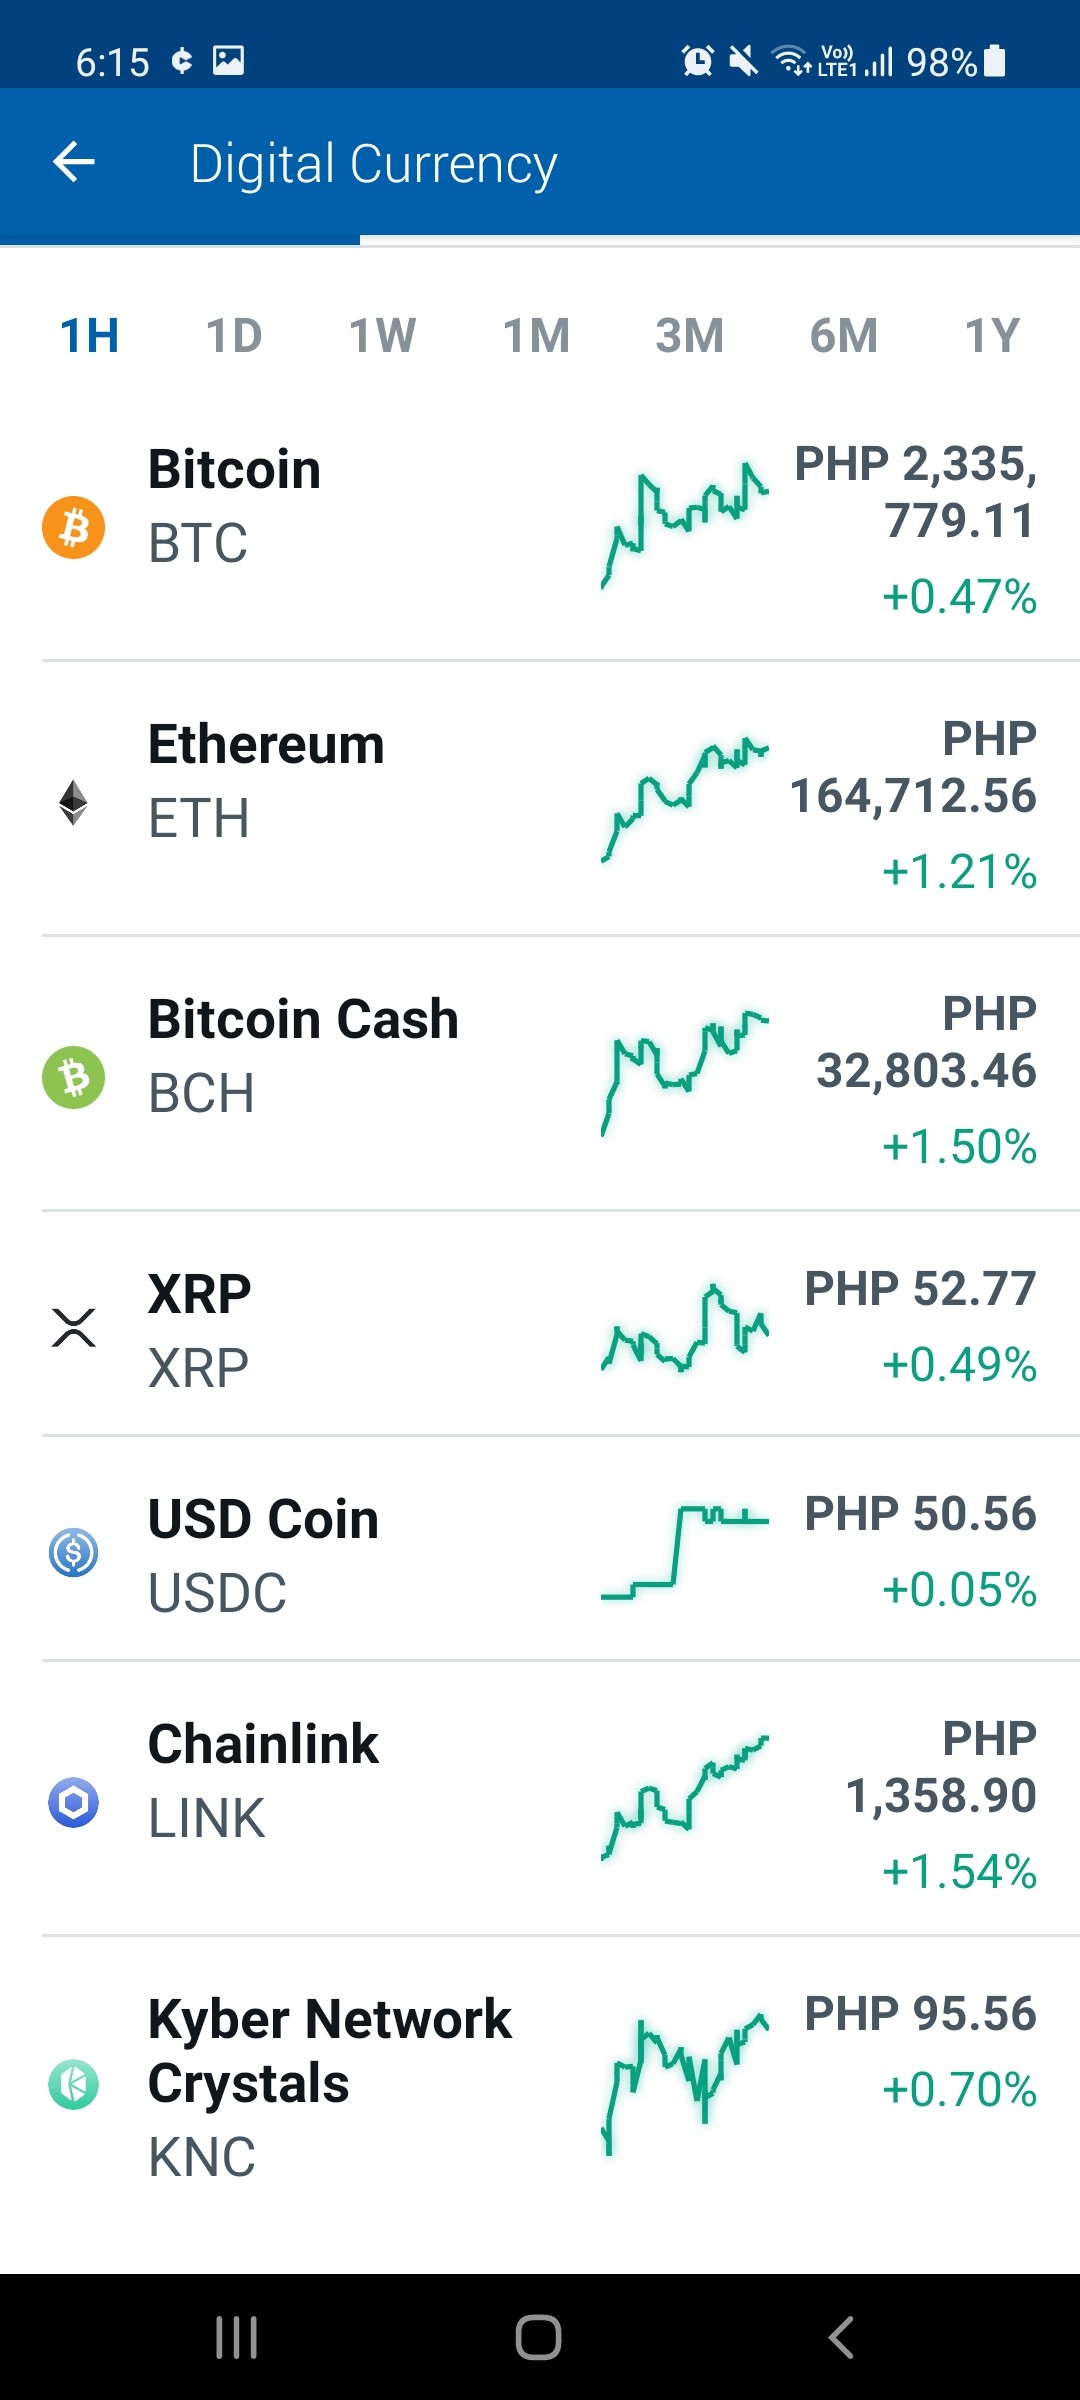Choose the 1M time range

[x=536, y=336]
